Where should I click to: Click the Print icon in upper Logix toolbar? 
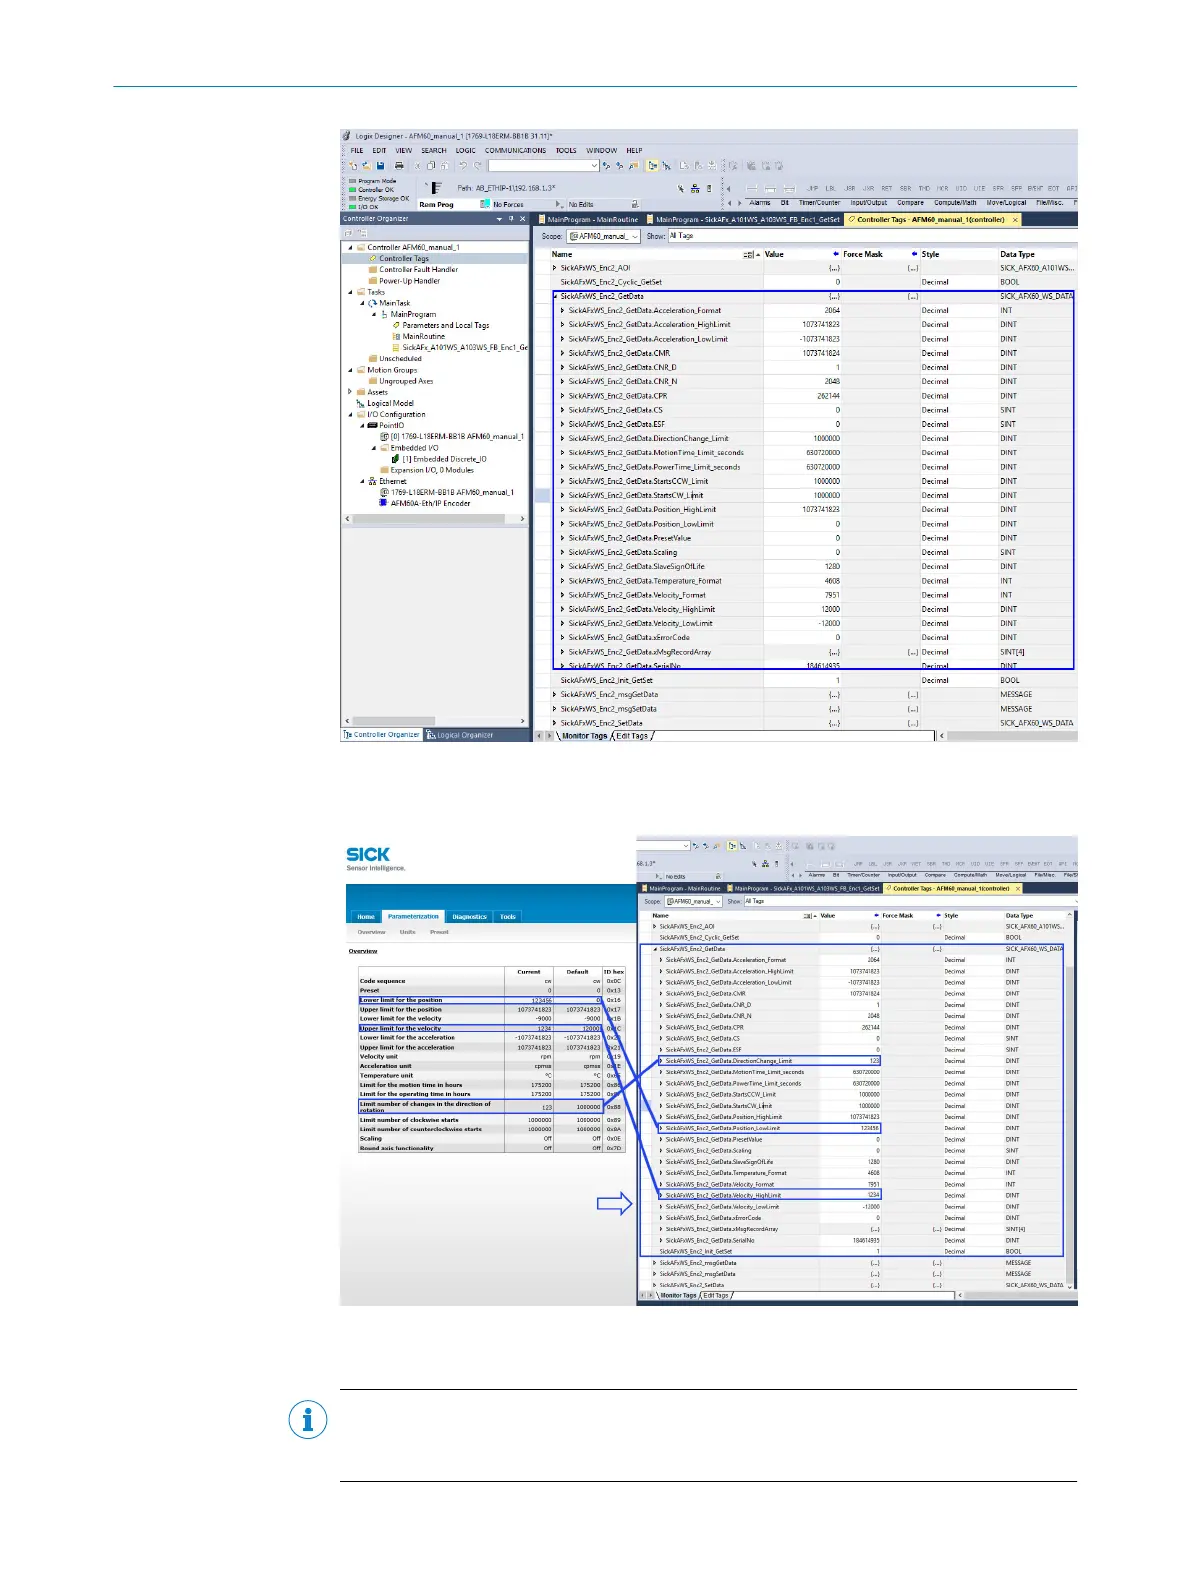(x=399, y=166)
